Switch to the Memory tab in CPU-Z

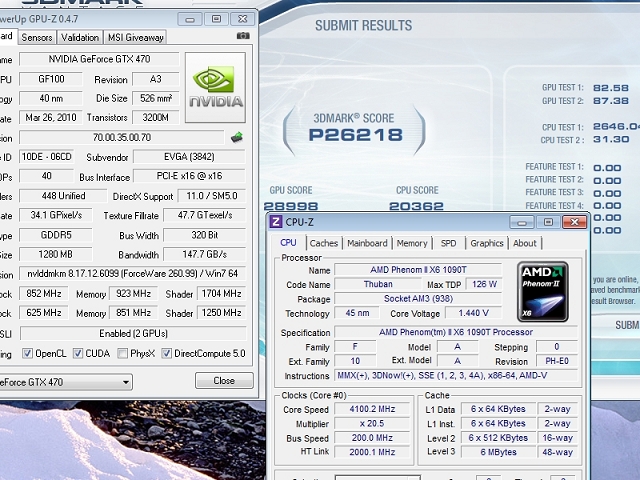(x=412, y=243)
